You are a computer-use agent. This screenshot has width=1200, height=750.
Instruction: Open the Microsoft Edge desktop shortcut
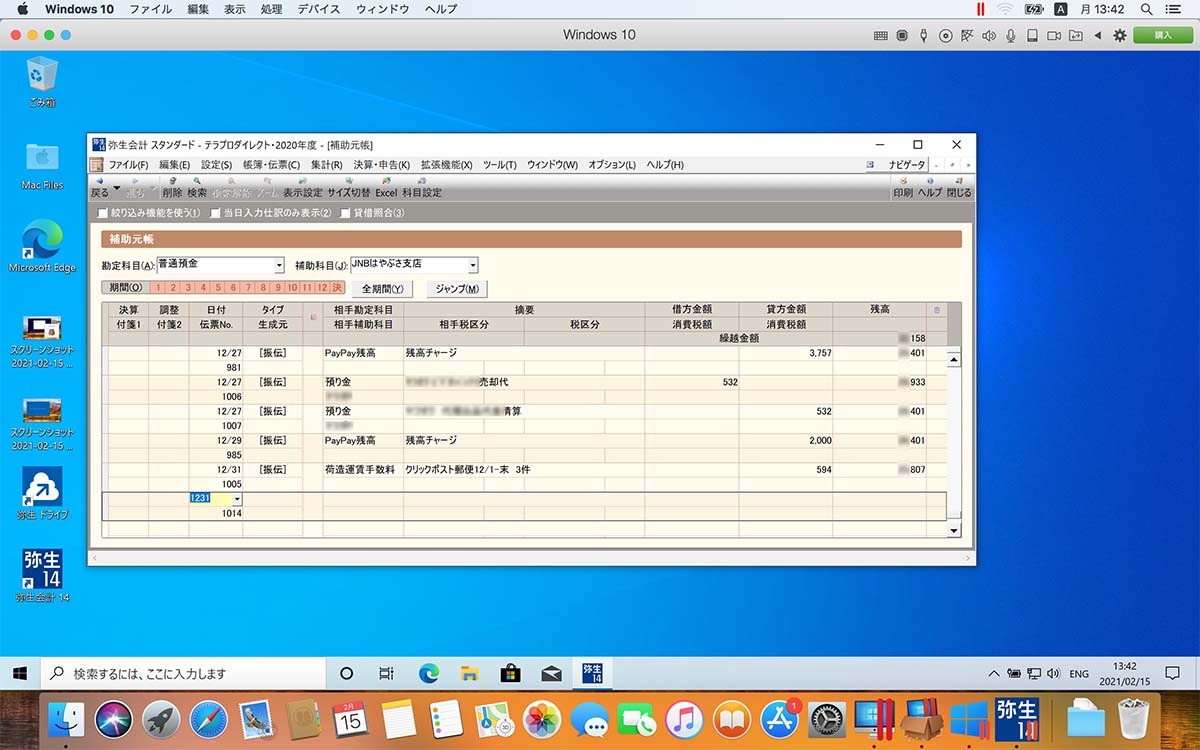click(x=42, y=247)
